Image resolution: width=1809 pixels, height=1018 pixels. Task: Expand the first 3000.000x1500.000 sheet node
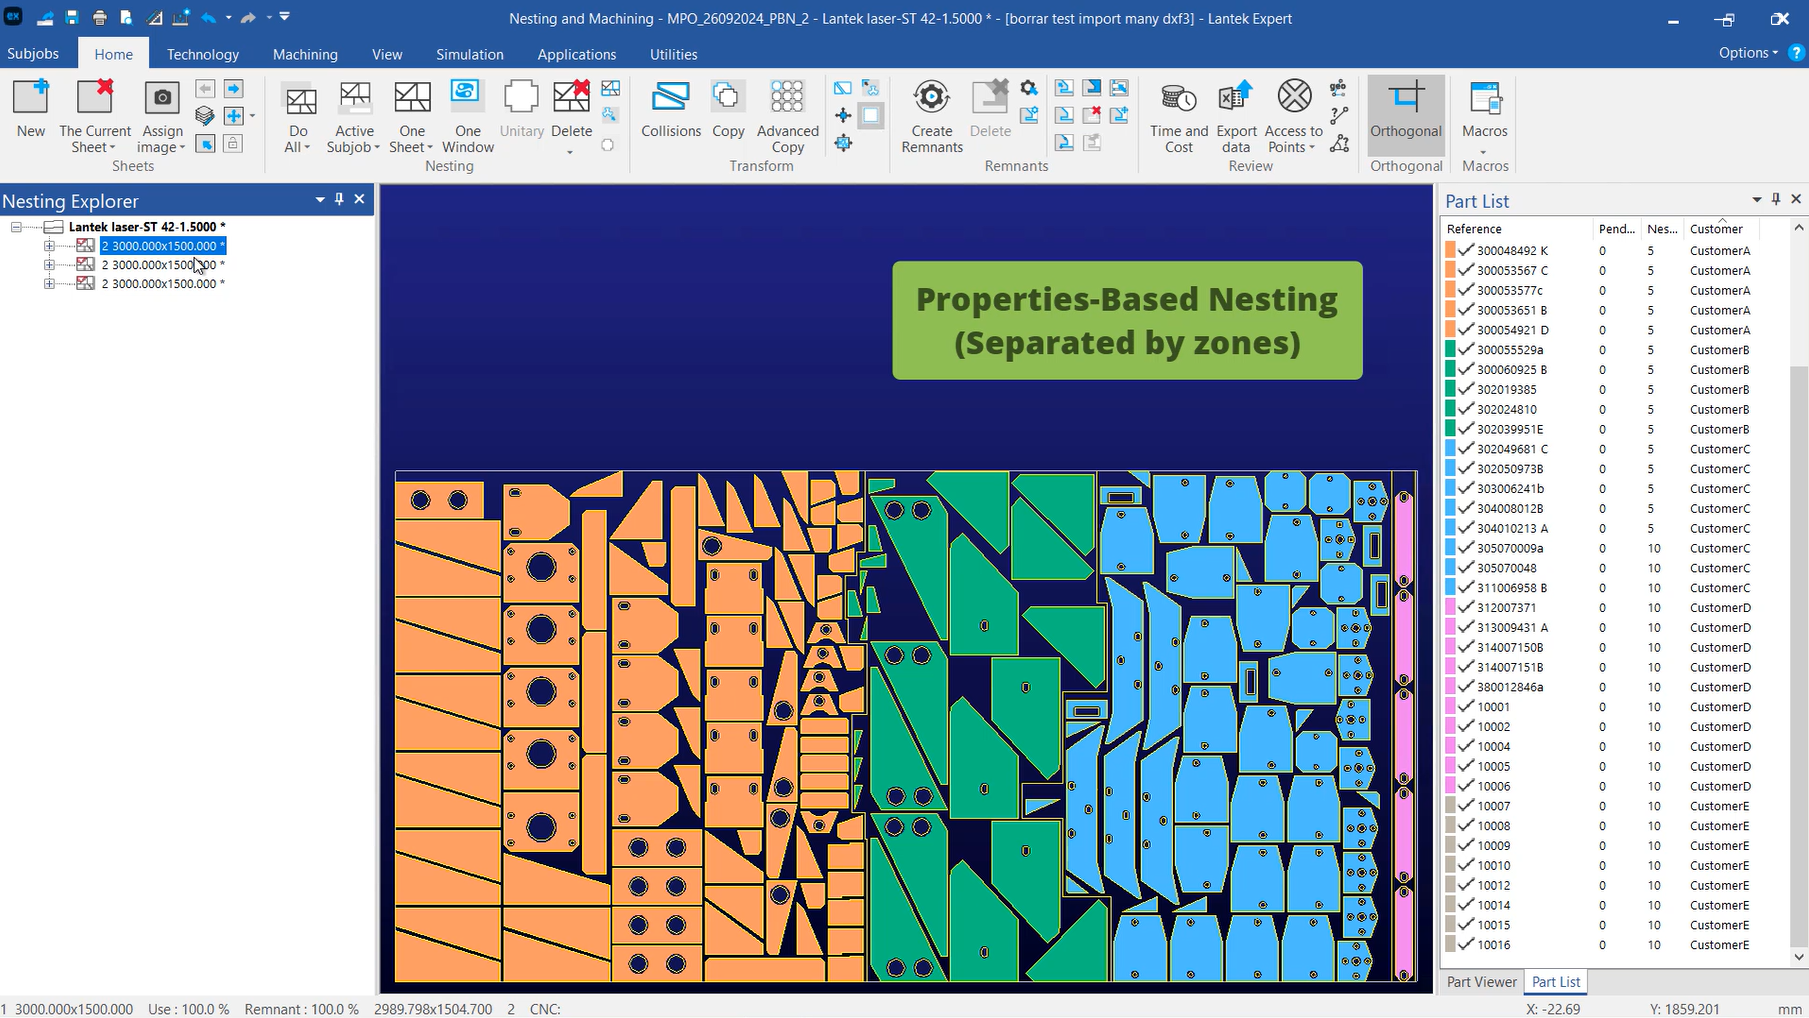(49, 246)
